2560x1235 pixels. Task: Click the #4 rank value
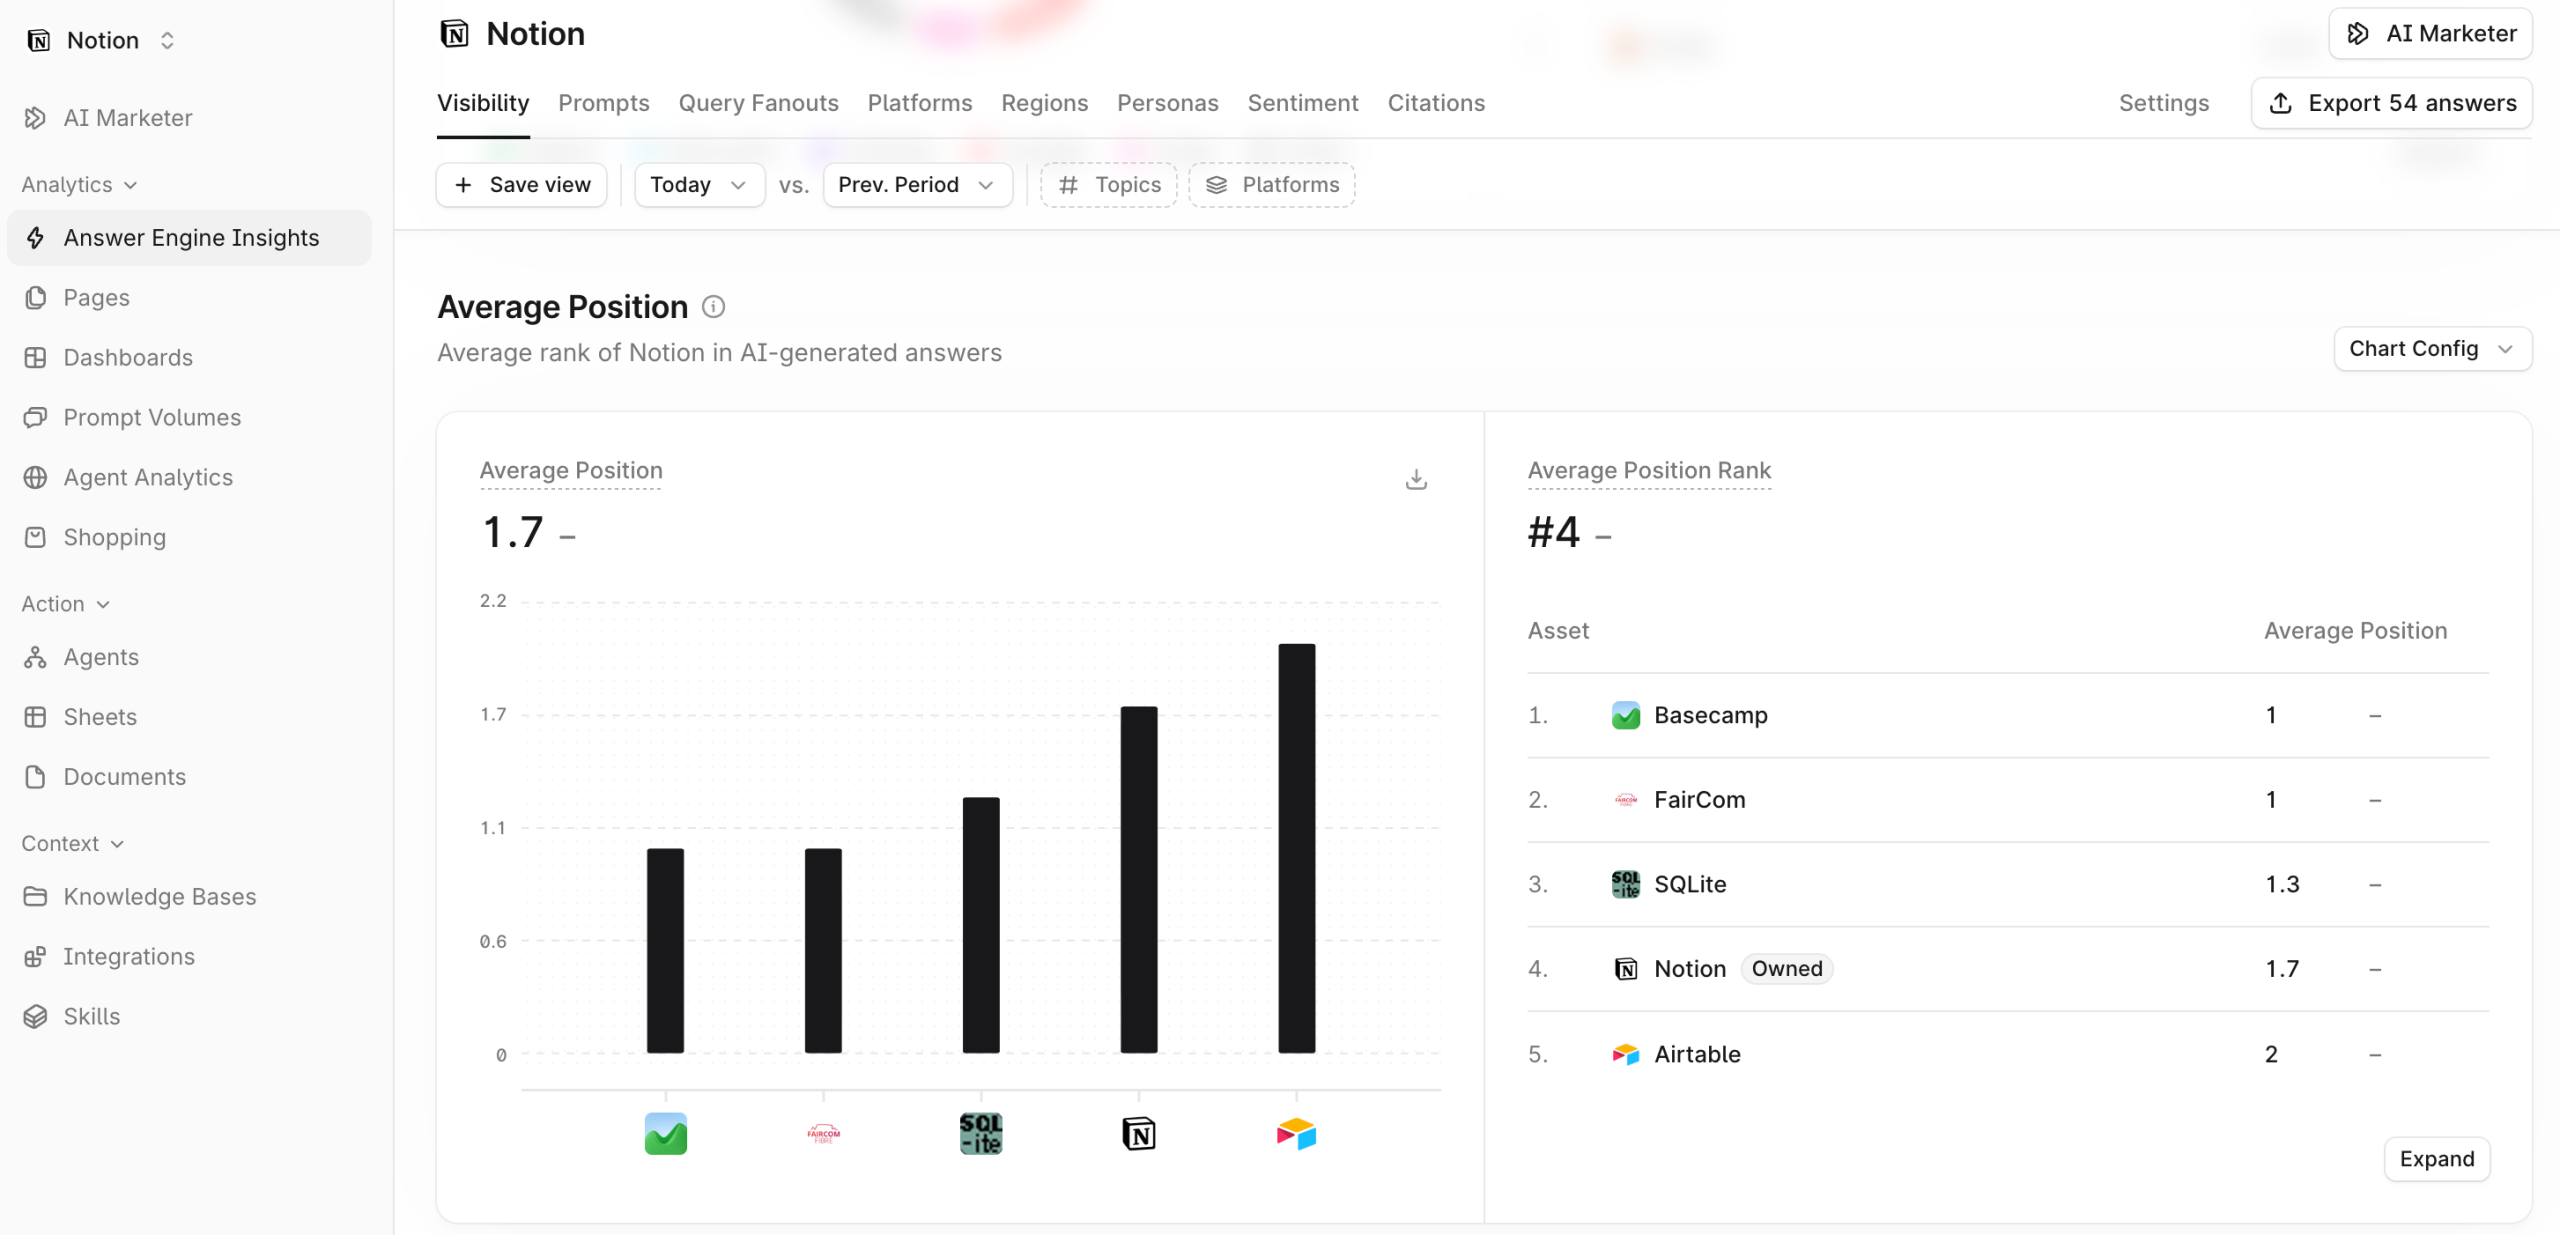(x=1554, y=532)
